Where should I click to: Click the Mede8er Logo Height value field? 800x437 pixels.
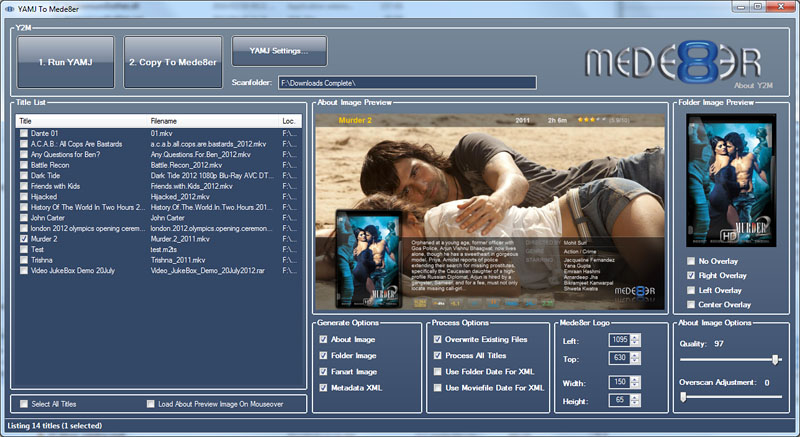pos(620,400)
